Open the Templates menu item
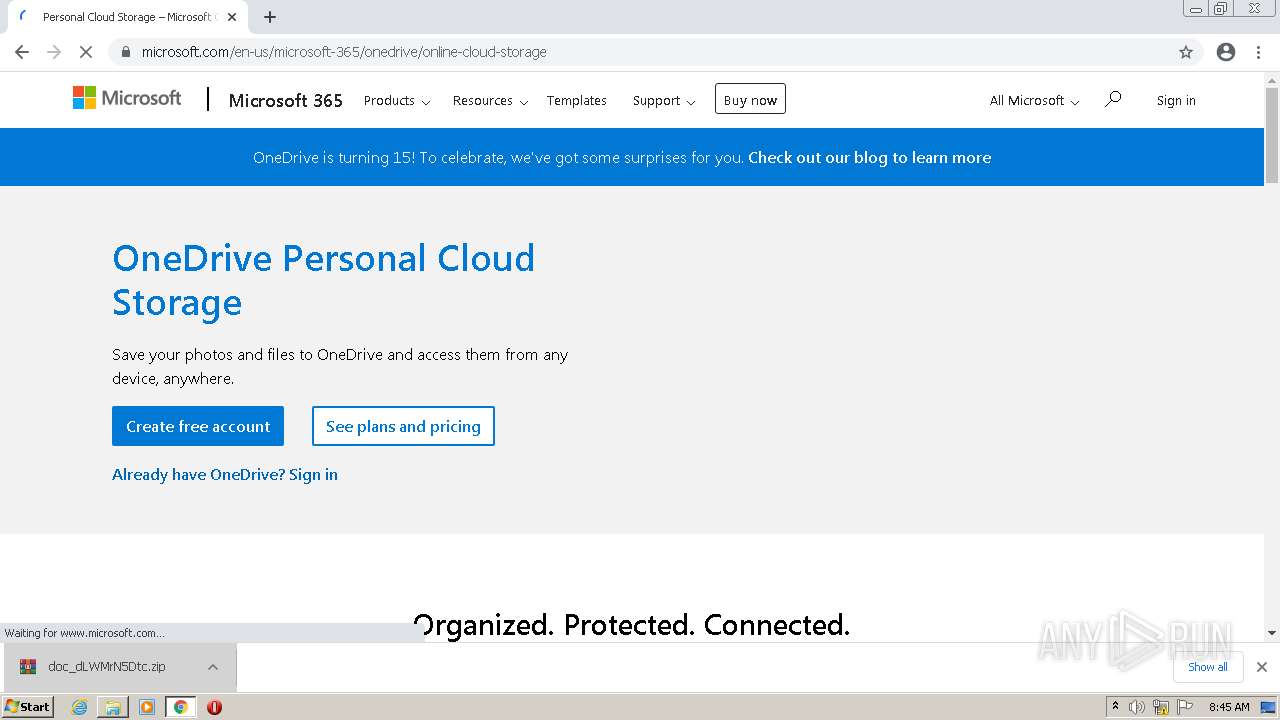Viewport: 1280px width, 720px height. pyautogui.click(x=577, y=100)
